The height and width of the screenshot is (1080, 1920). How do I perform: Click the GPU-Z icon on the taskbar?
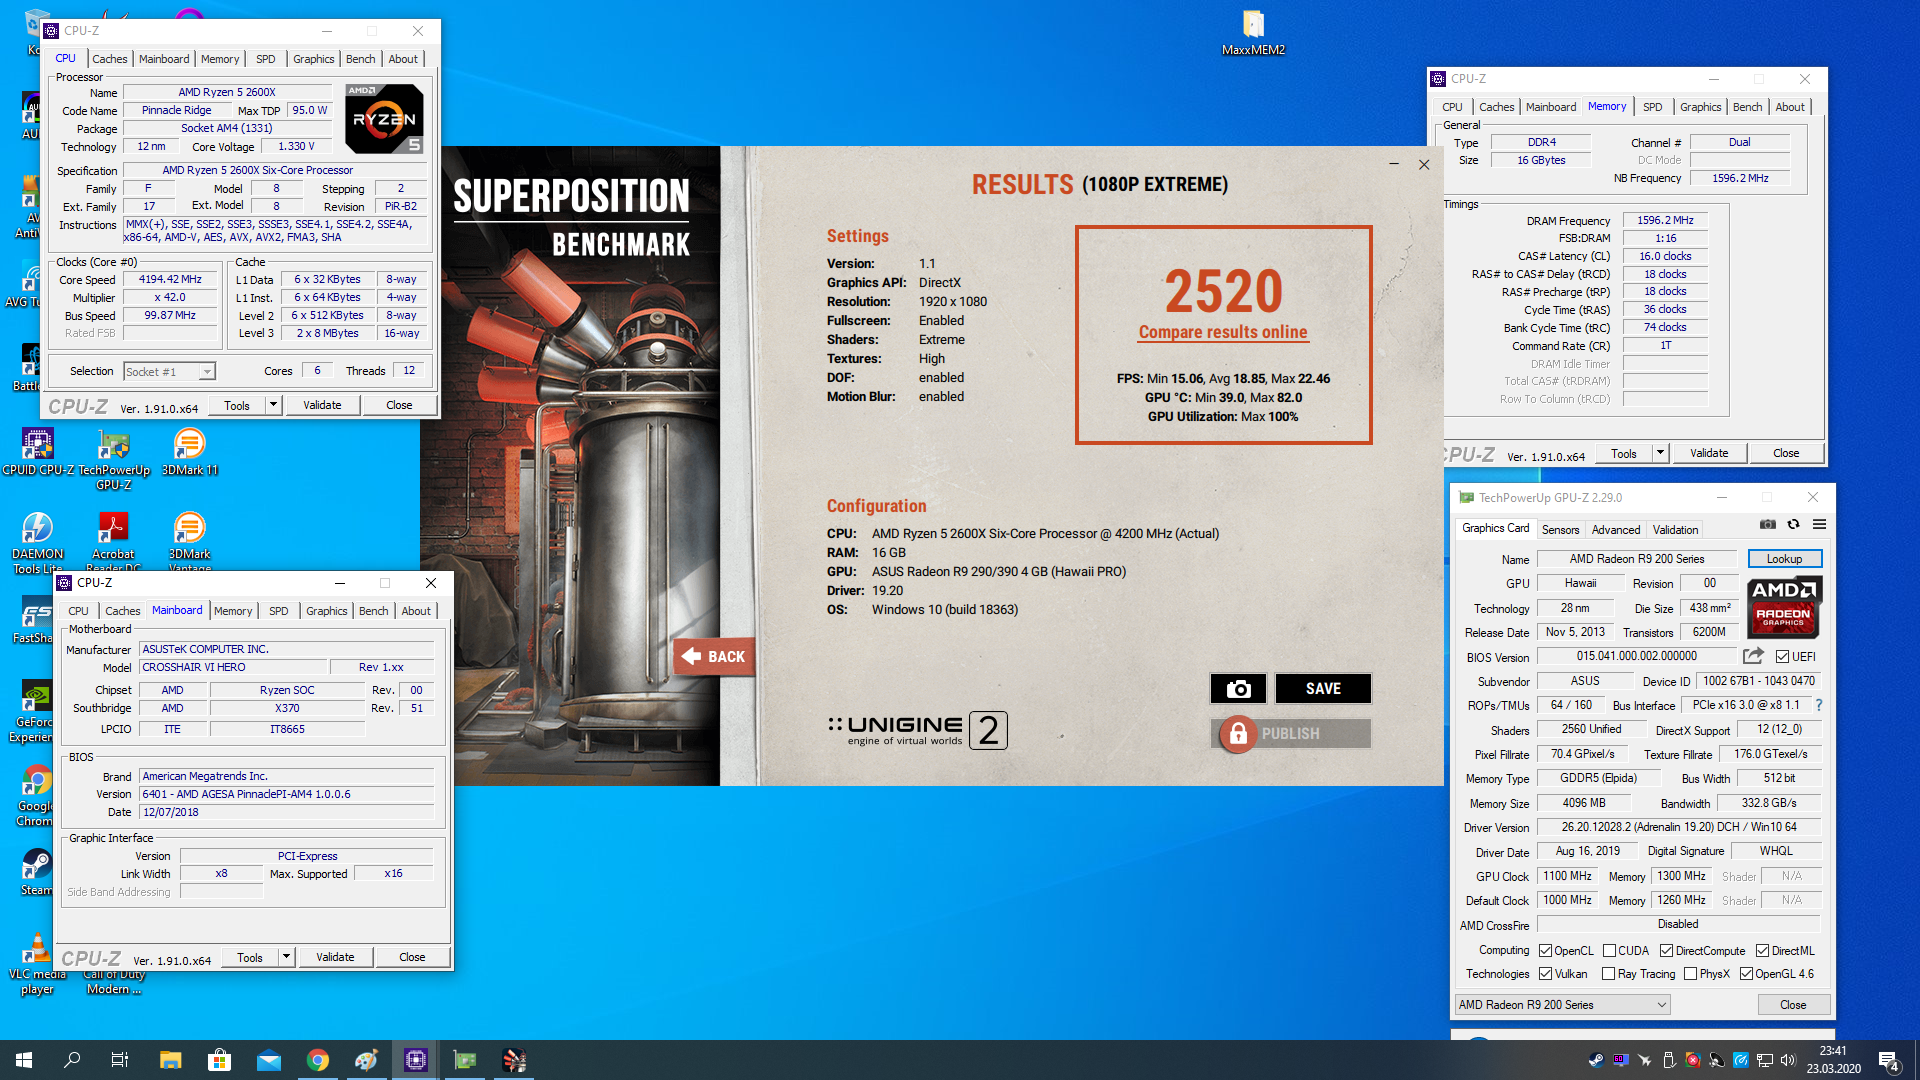pyautogui.click(x=464, y=1060)
